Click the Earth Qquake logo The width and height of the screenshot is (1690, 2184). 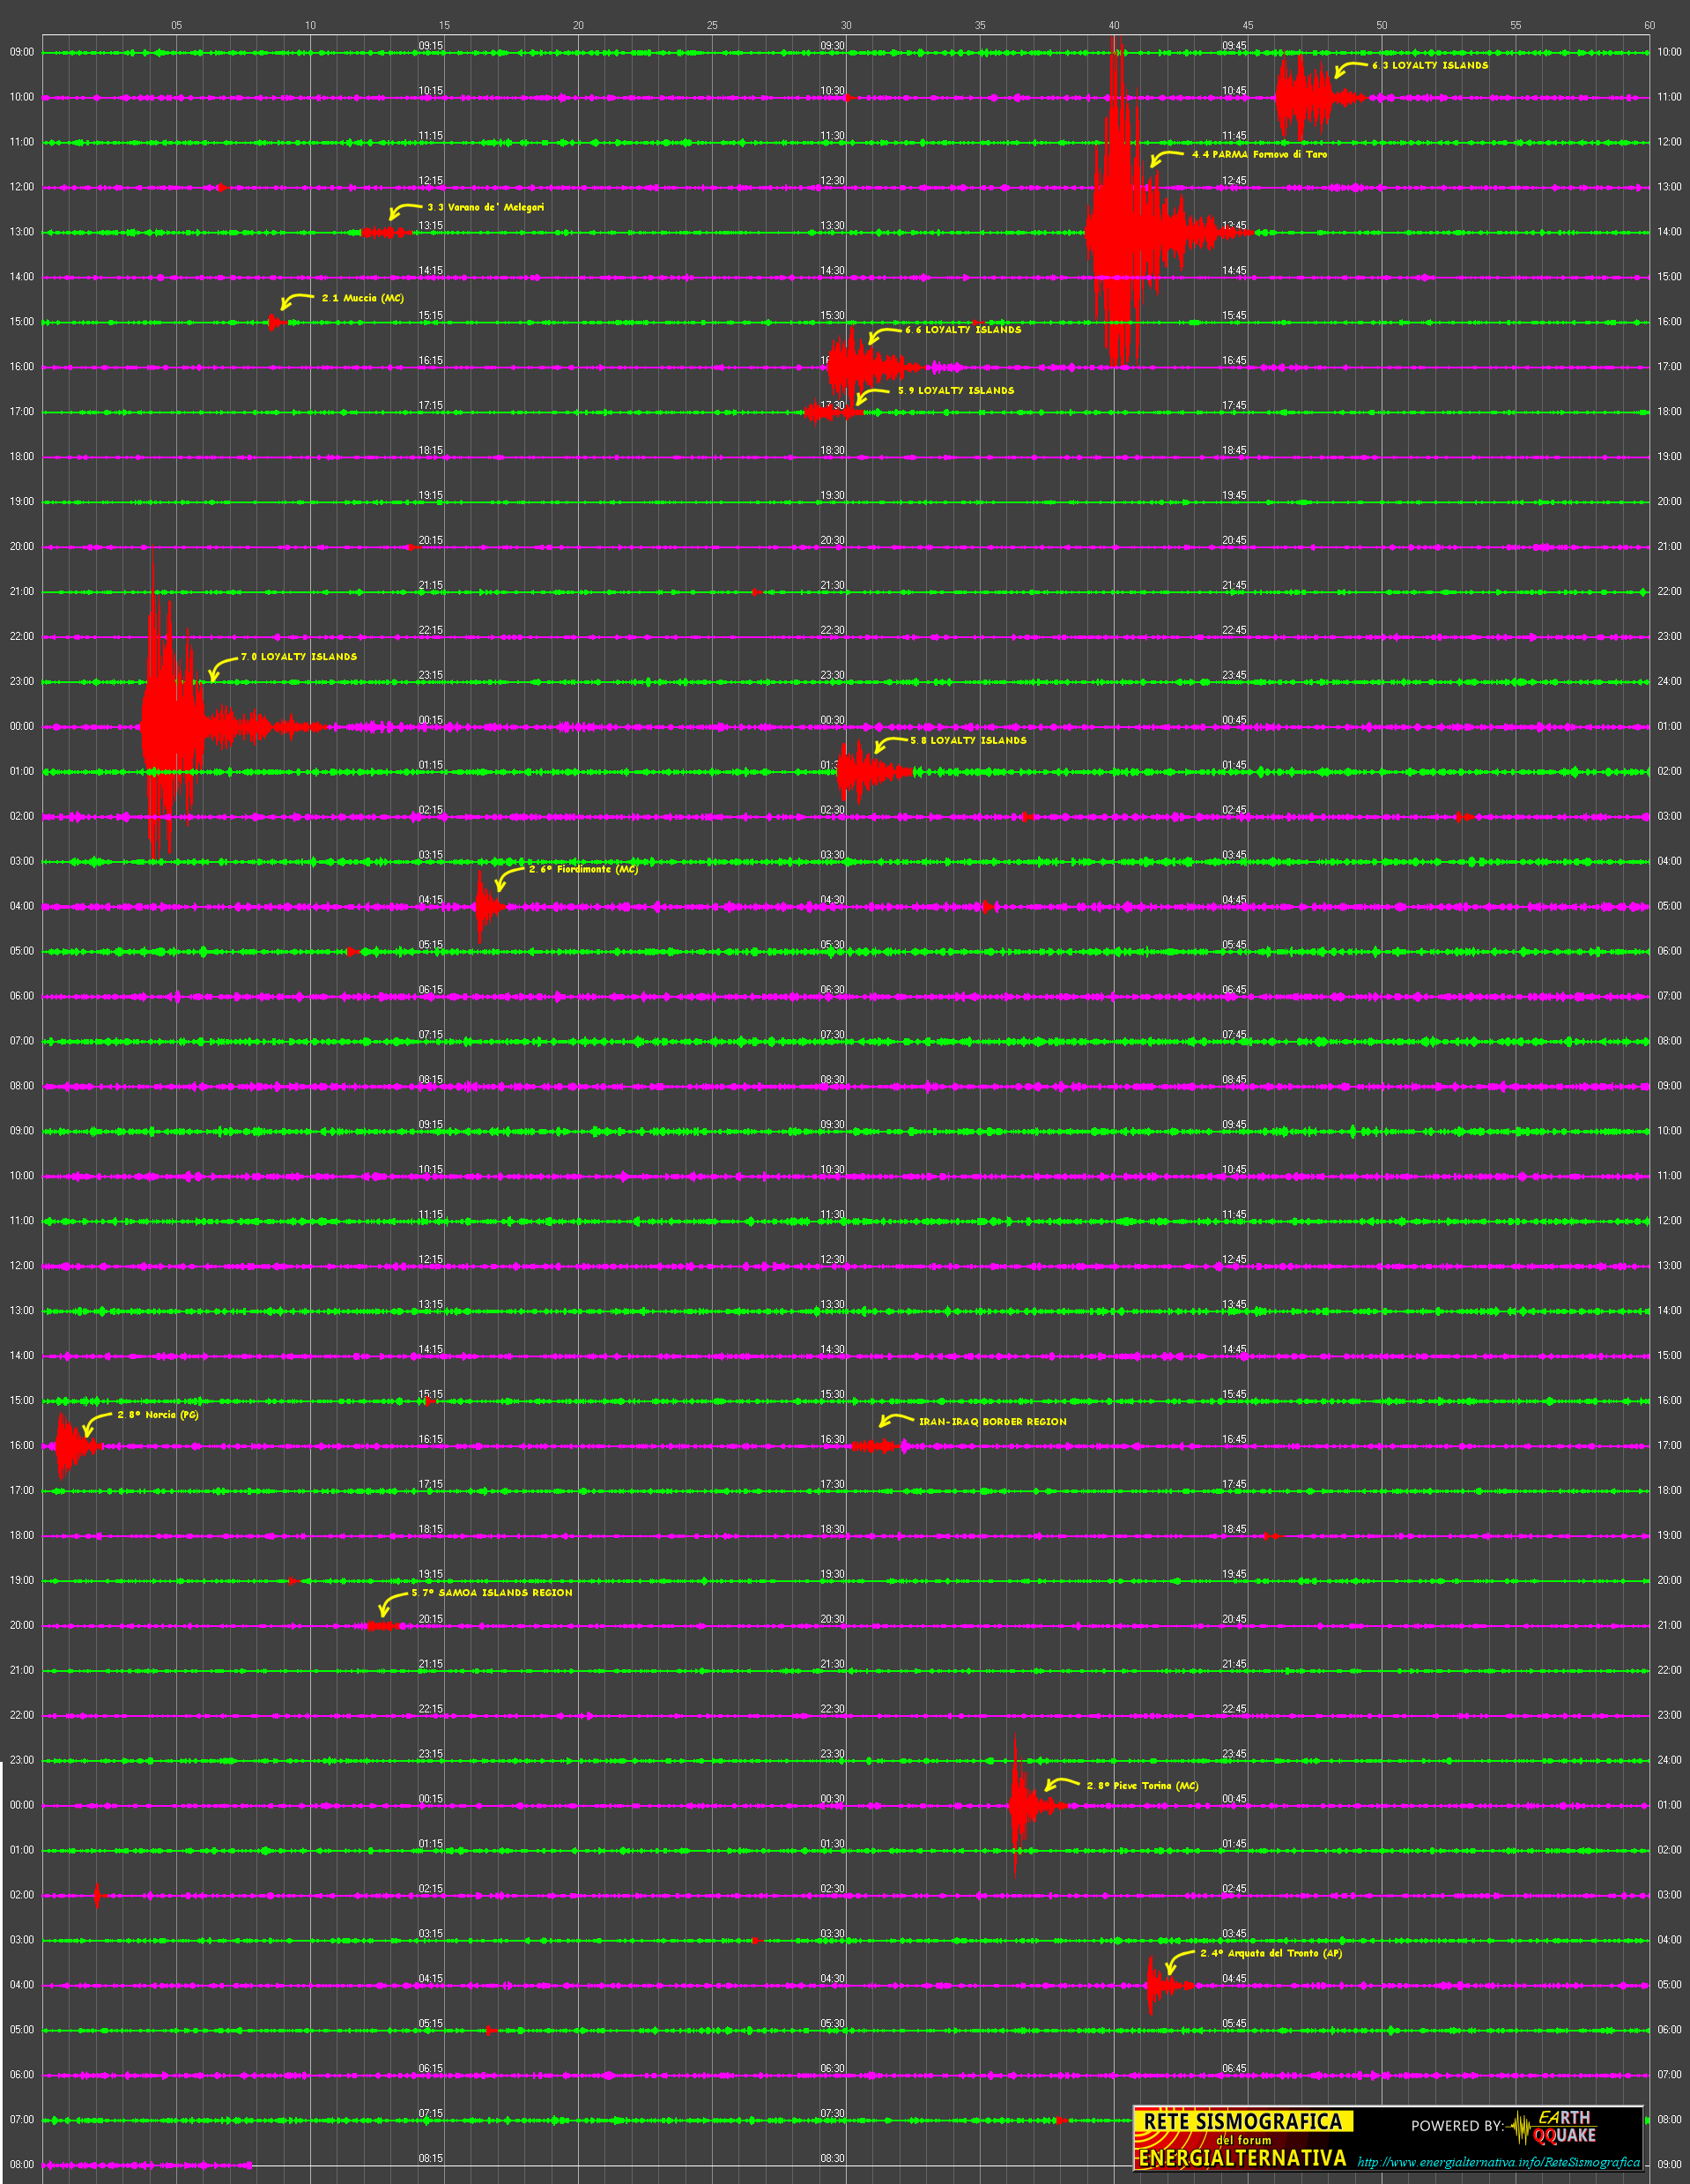pos(1553,2127)
